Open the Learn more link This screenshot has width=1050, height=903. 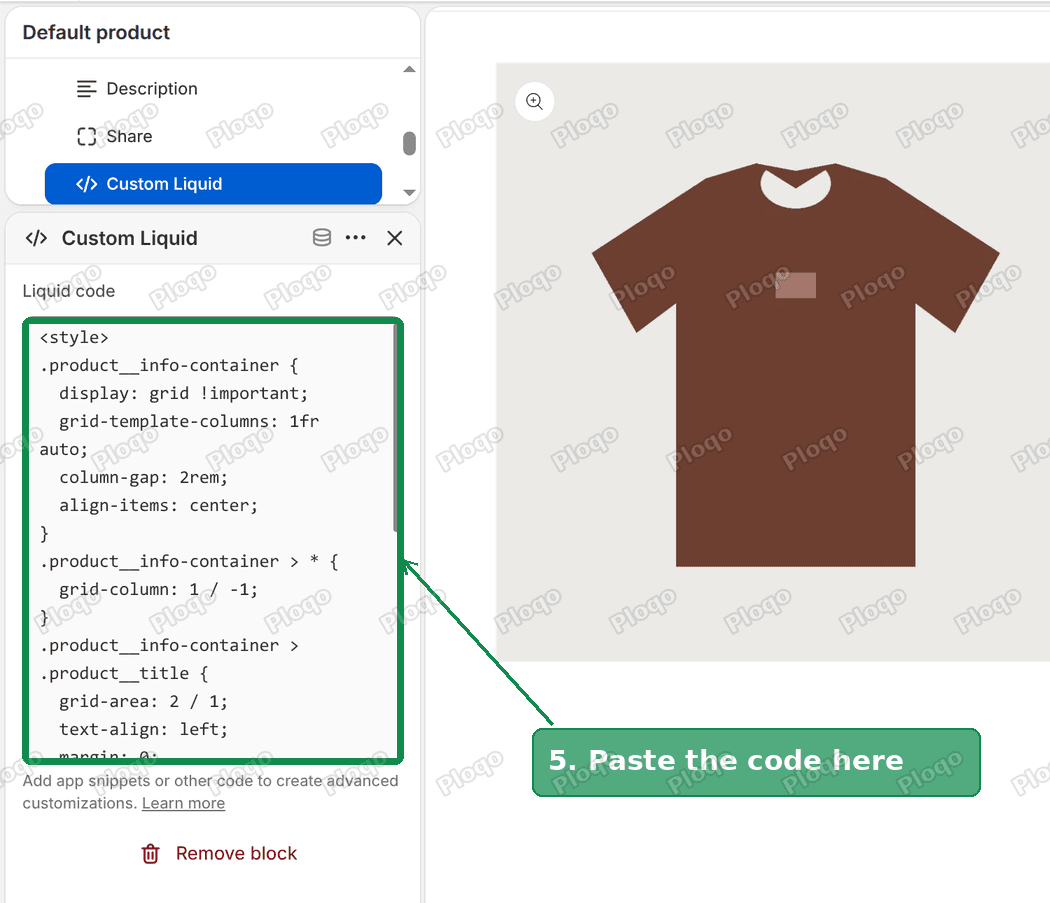[x=183, y=803]
